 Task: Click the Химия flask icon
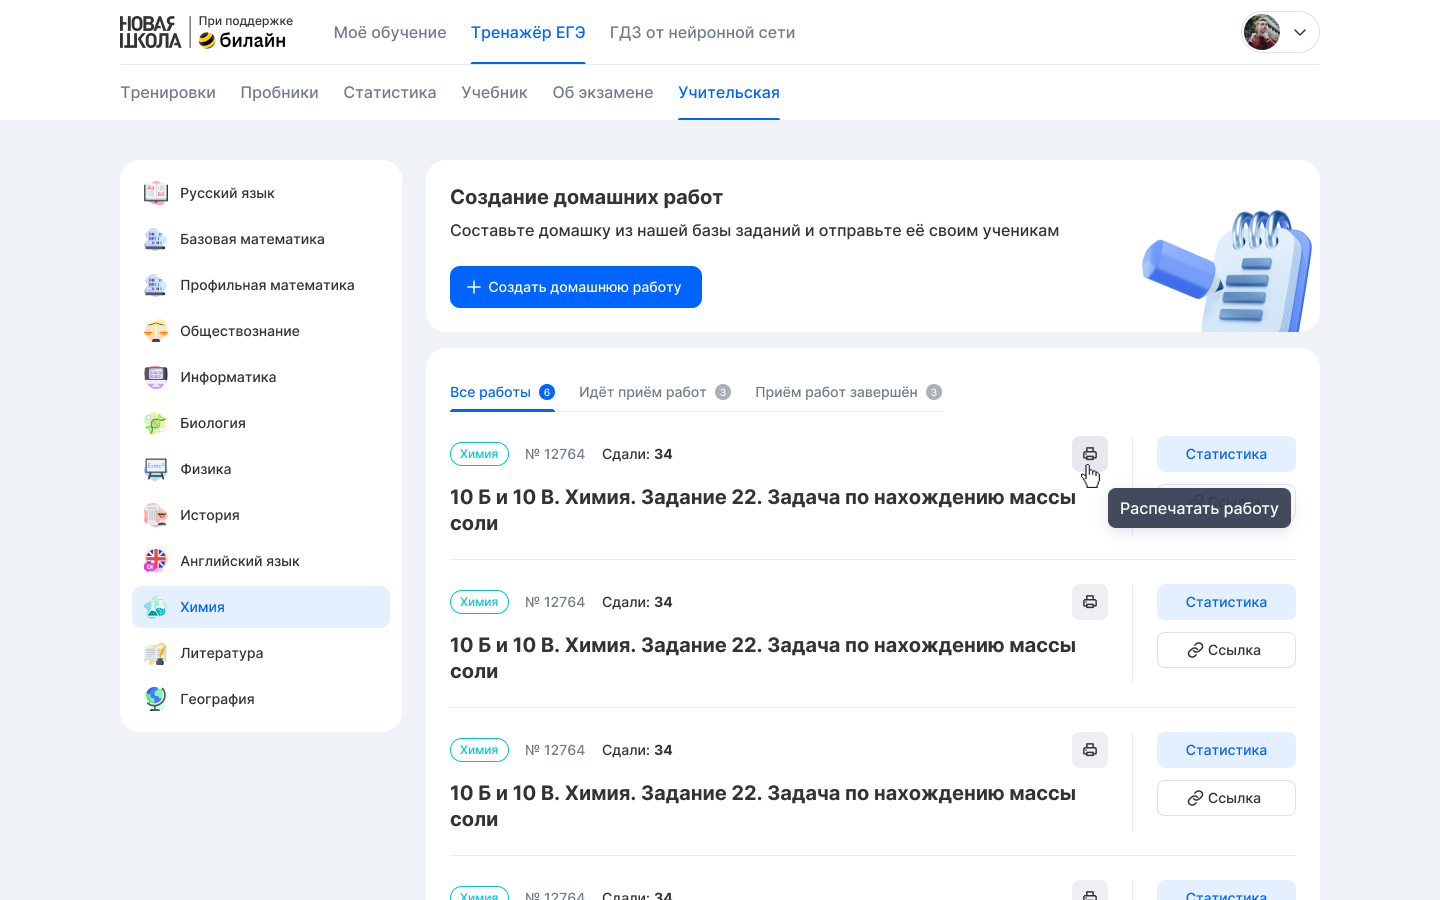(x=155, y=607)
